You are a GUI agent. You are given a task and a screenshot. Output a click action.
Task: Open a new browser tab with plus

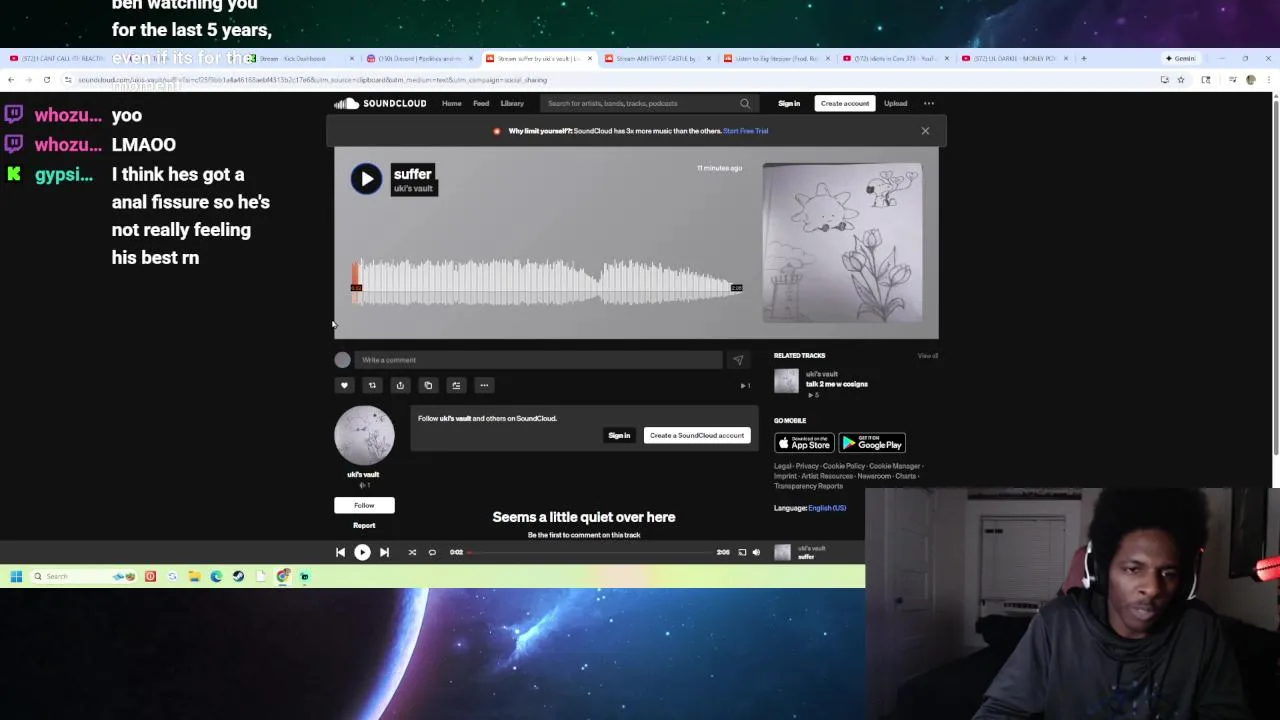1083,58
